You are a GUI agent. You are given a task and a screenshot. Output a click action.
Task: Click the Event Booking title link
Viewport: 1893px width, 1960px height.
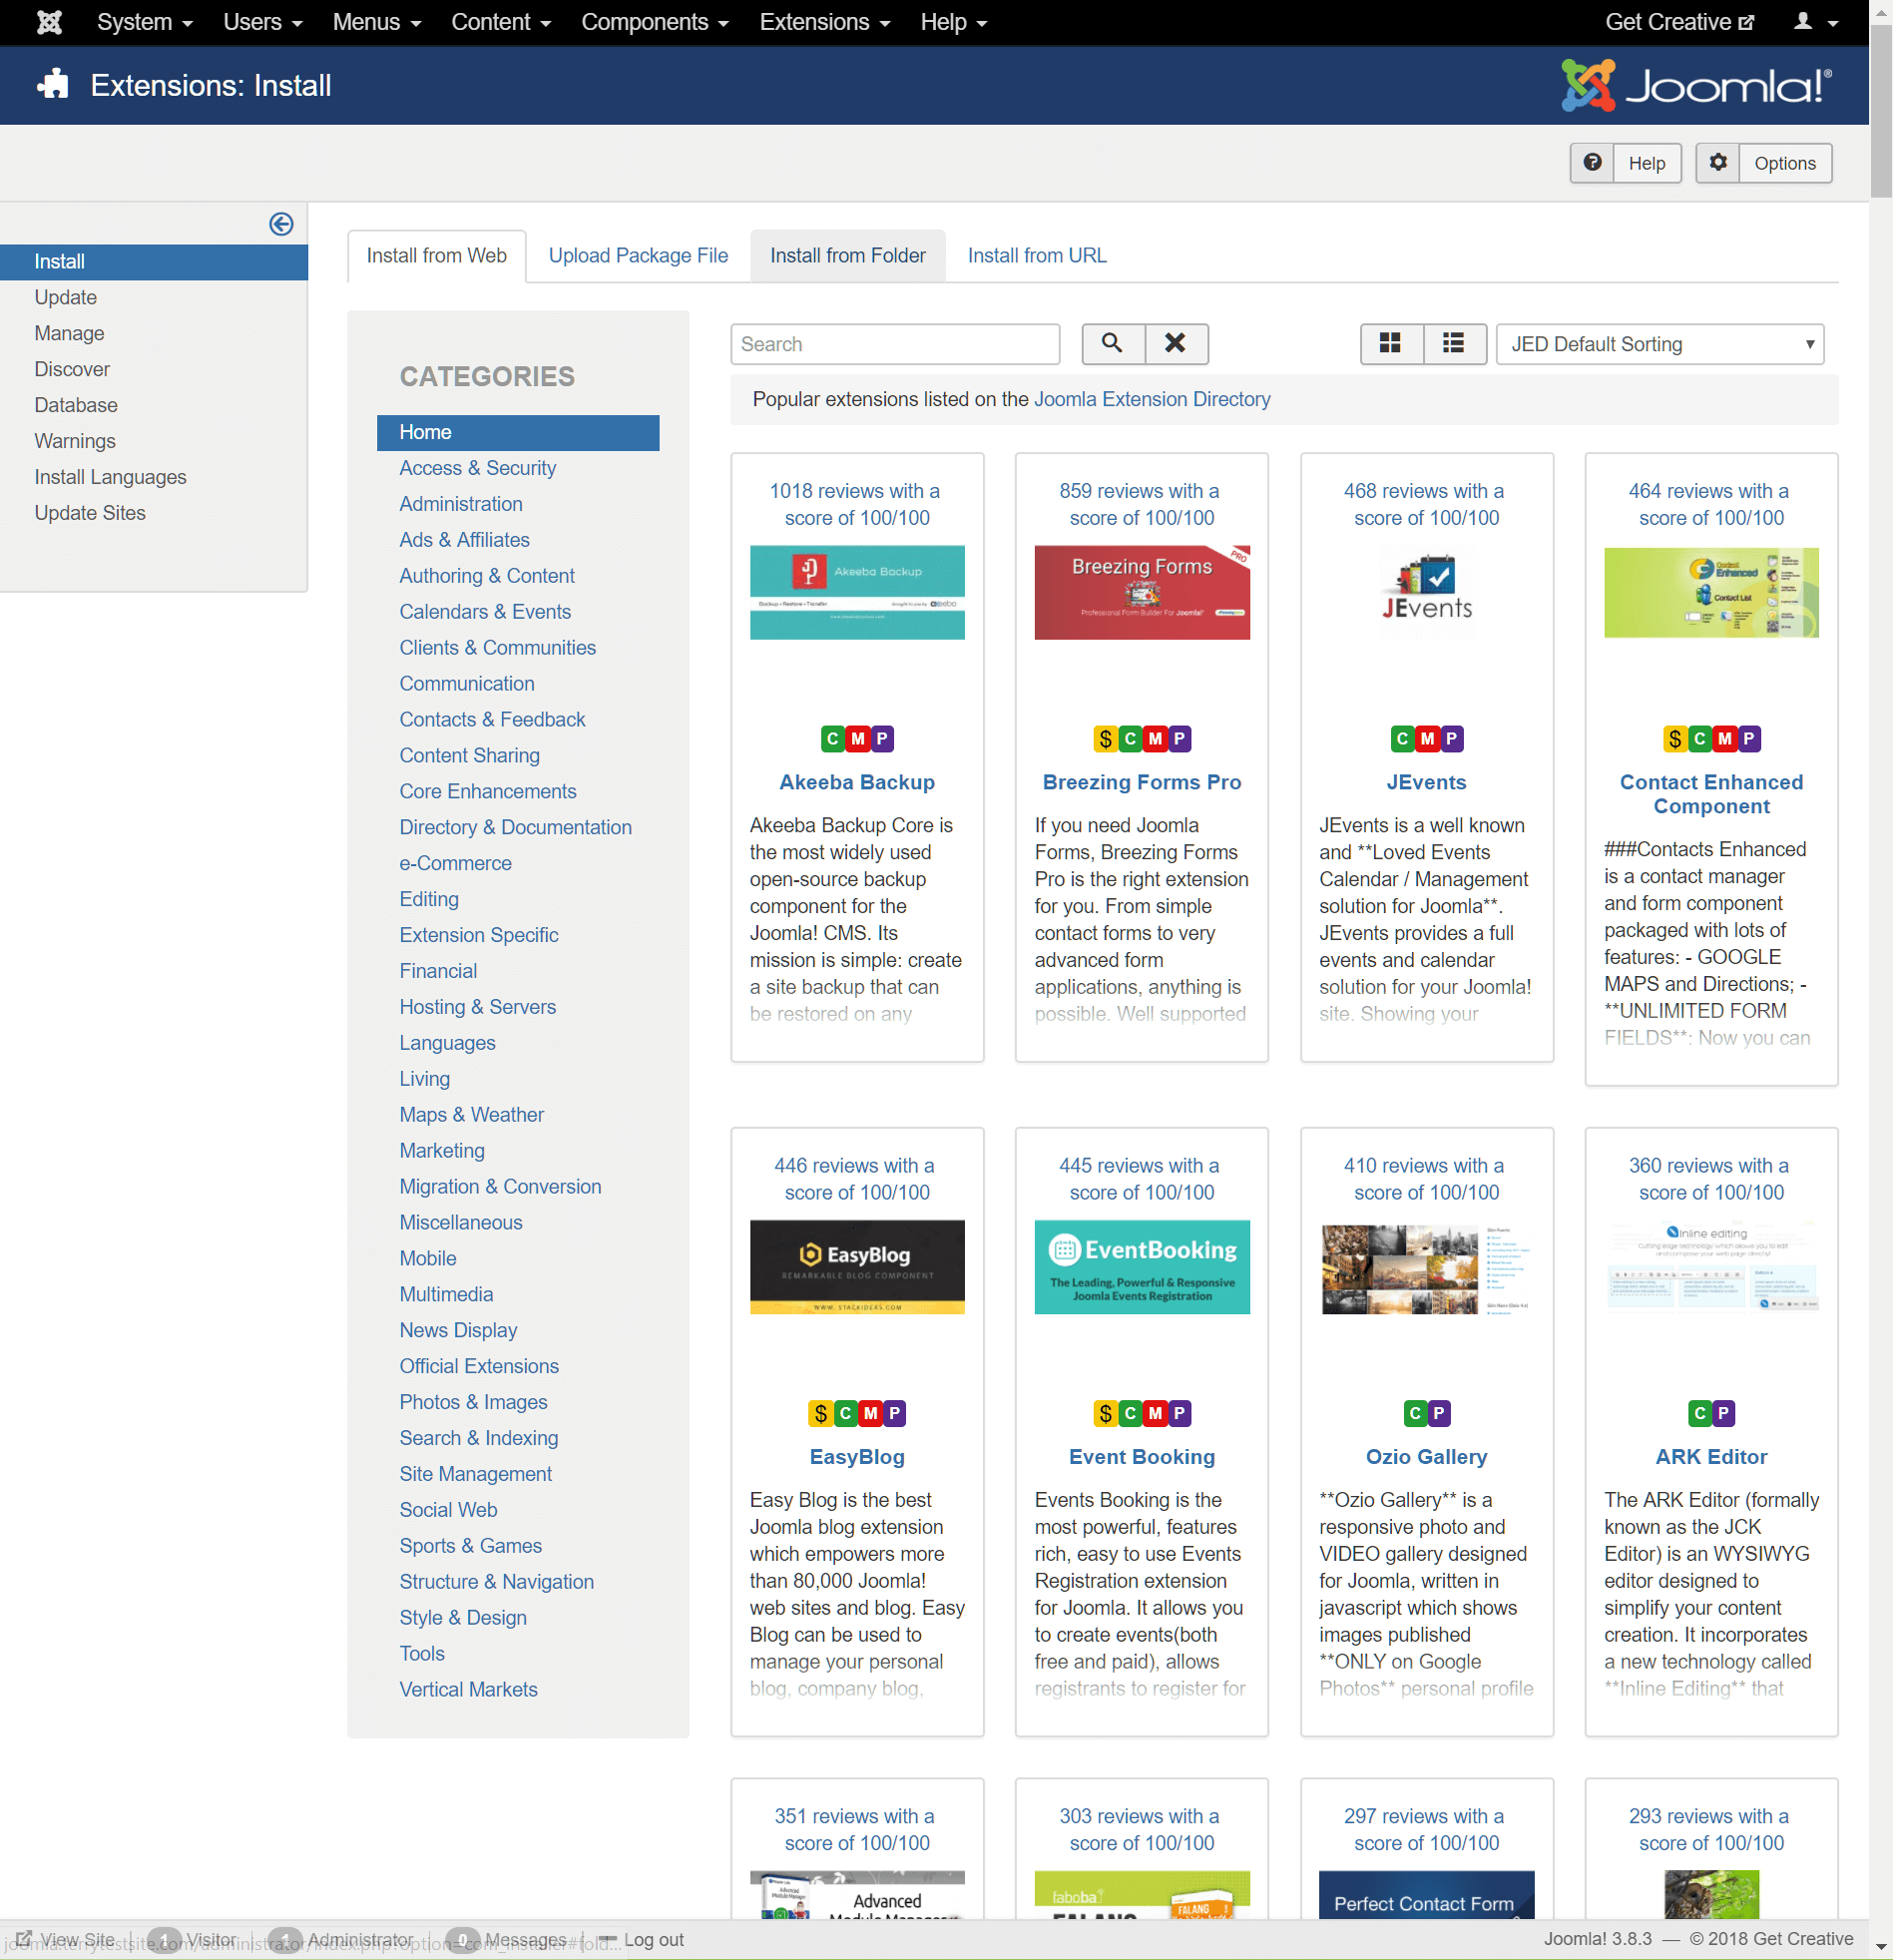(1141, 1456)
